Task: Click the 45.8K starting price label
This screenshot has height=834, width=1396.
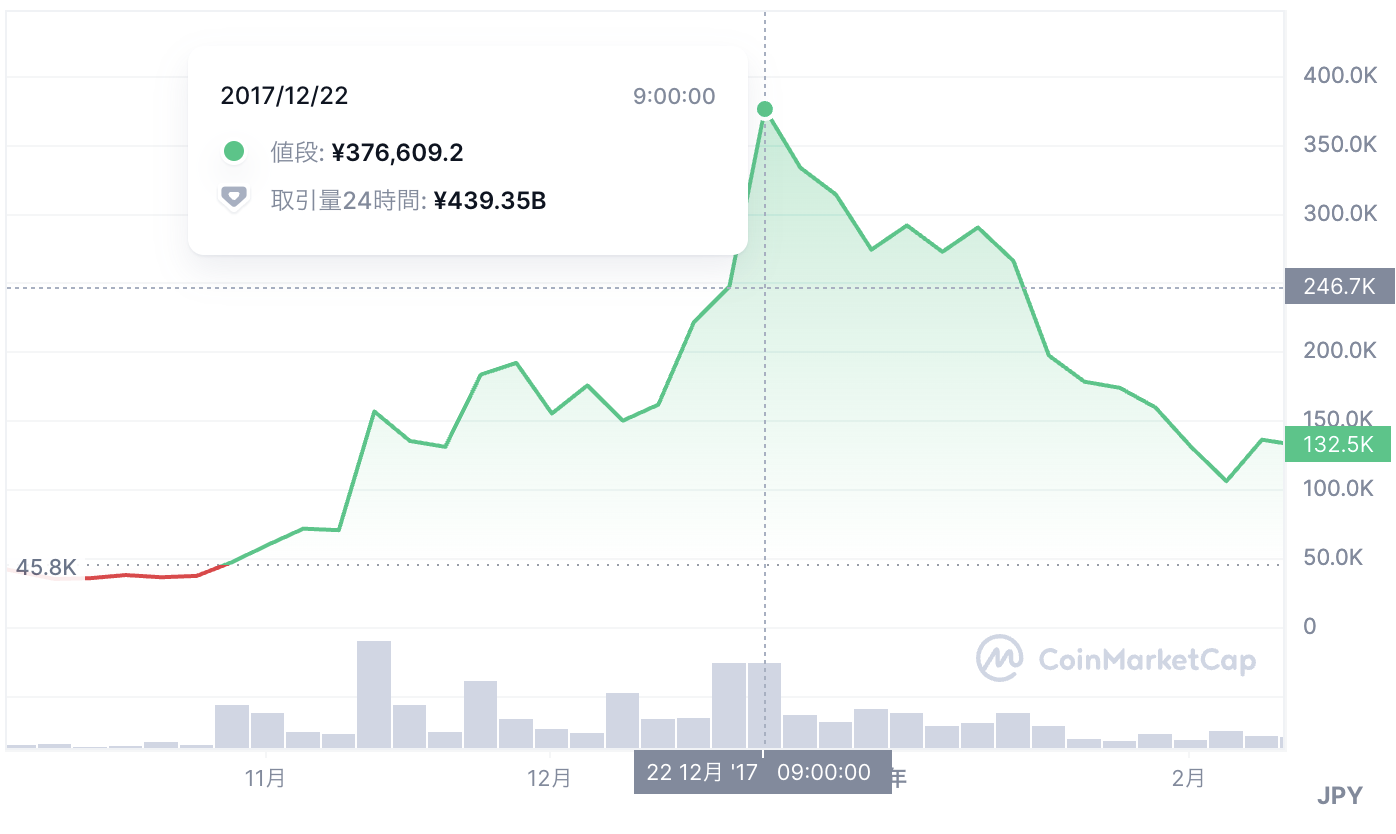Action: click(x=46, y=568)
